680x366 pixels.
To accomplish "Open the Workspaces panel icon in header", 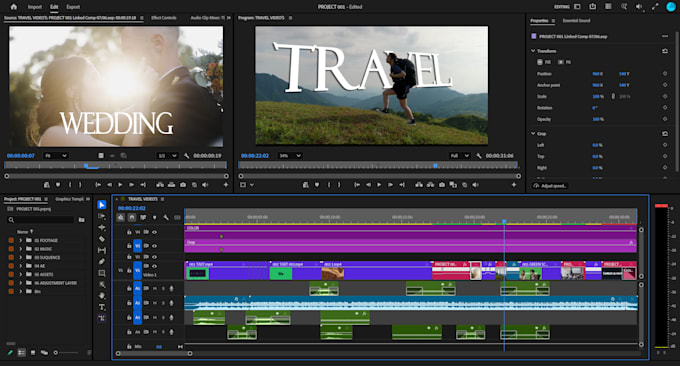I will [577, 7].
